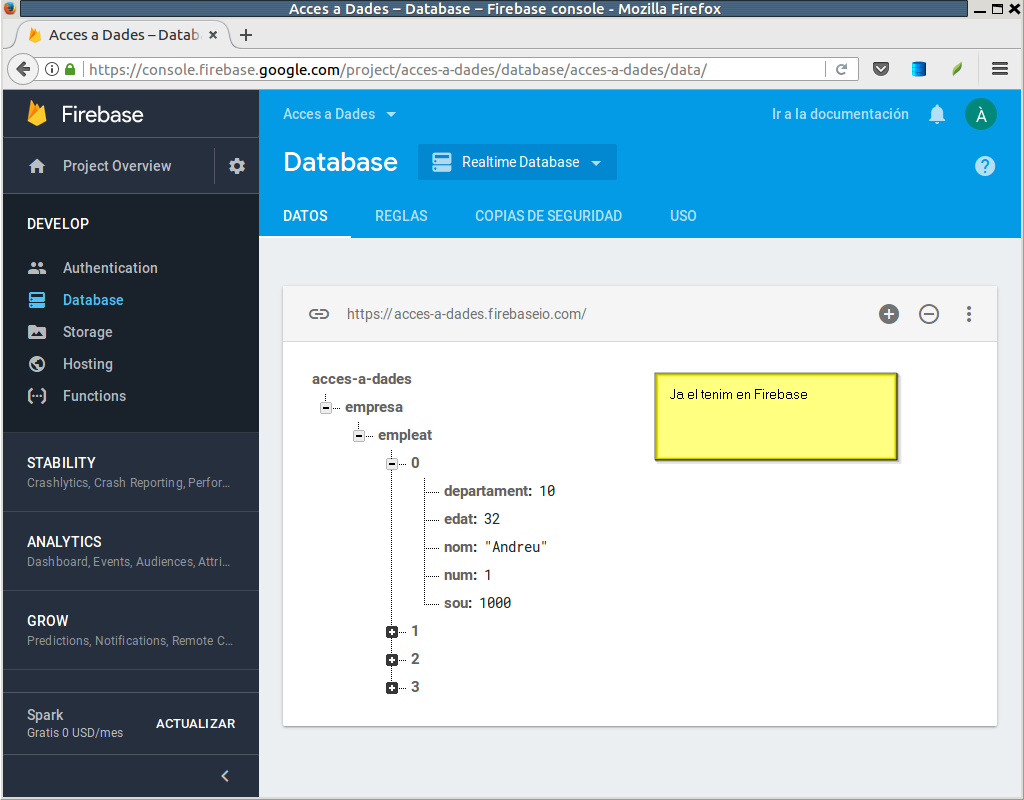
Task: Open the account avatar À
Action: click(981, 114)
